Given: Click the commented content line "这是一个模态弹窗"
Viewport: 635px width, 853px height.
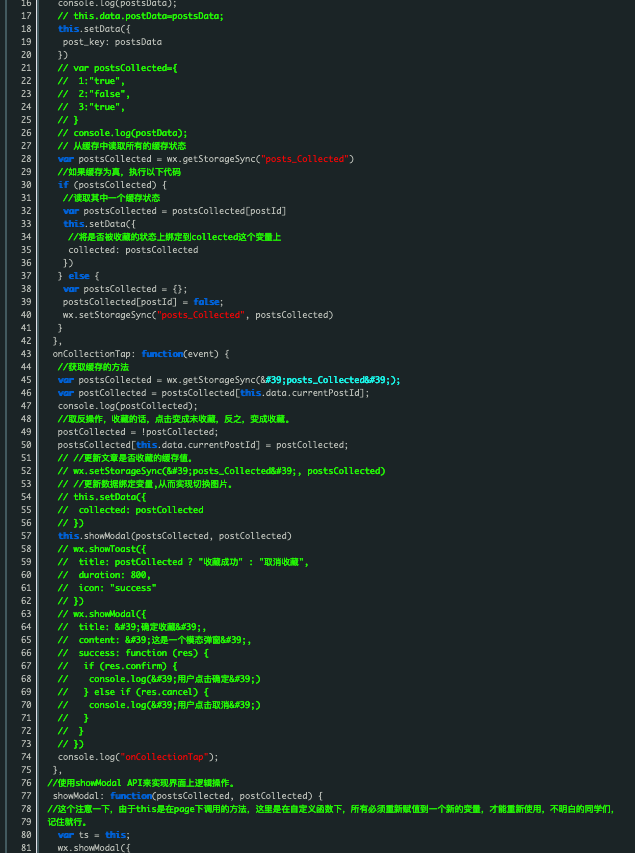Looking at the screenshot, I should 155,640.
